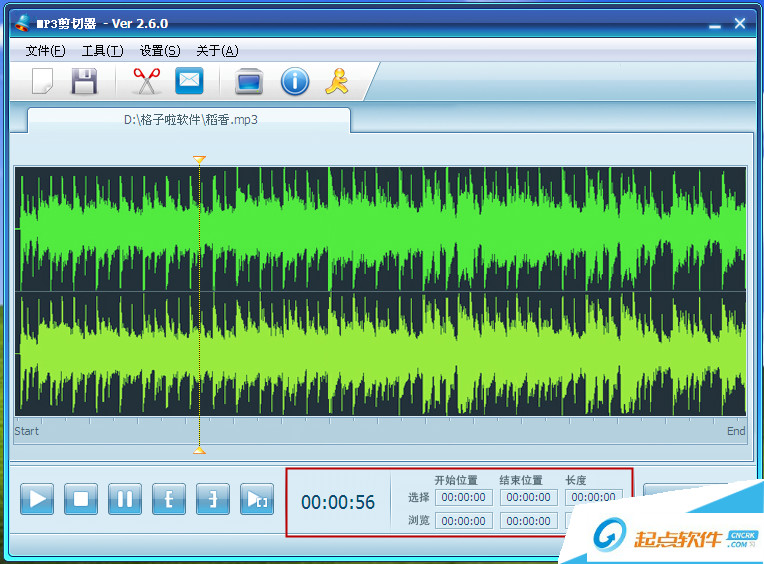Click the upper channel waveform
764x564 pixels.
click(380, 229)
